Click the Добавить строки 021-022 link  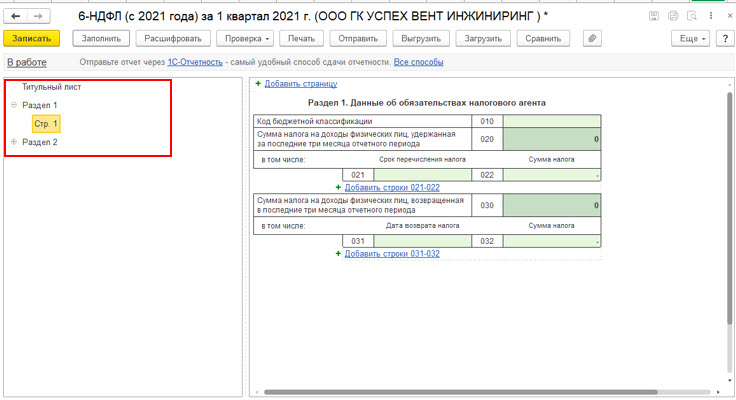[x=392, y=187]
